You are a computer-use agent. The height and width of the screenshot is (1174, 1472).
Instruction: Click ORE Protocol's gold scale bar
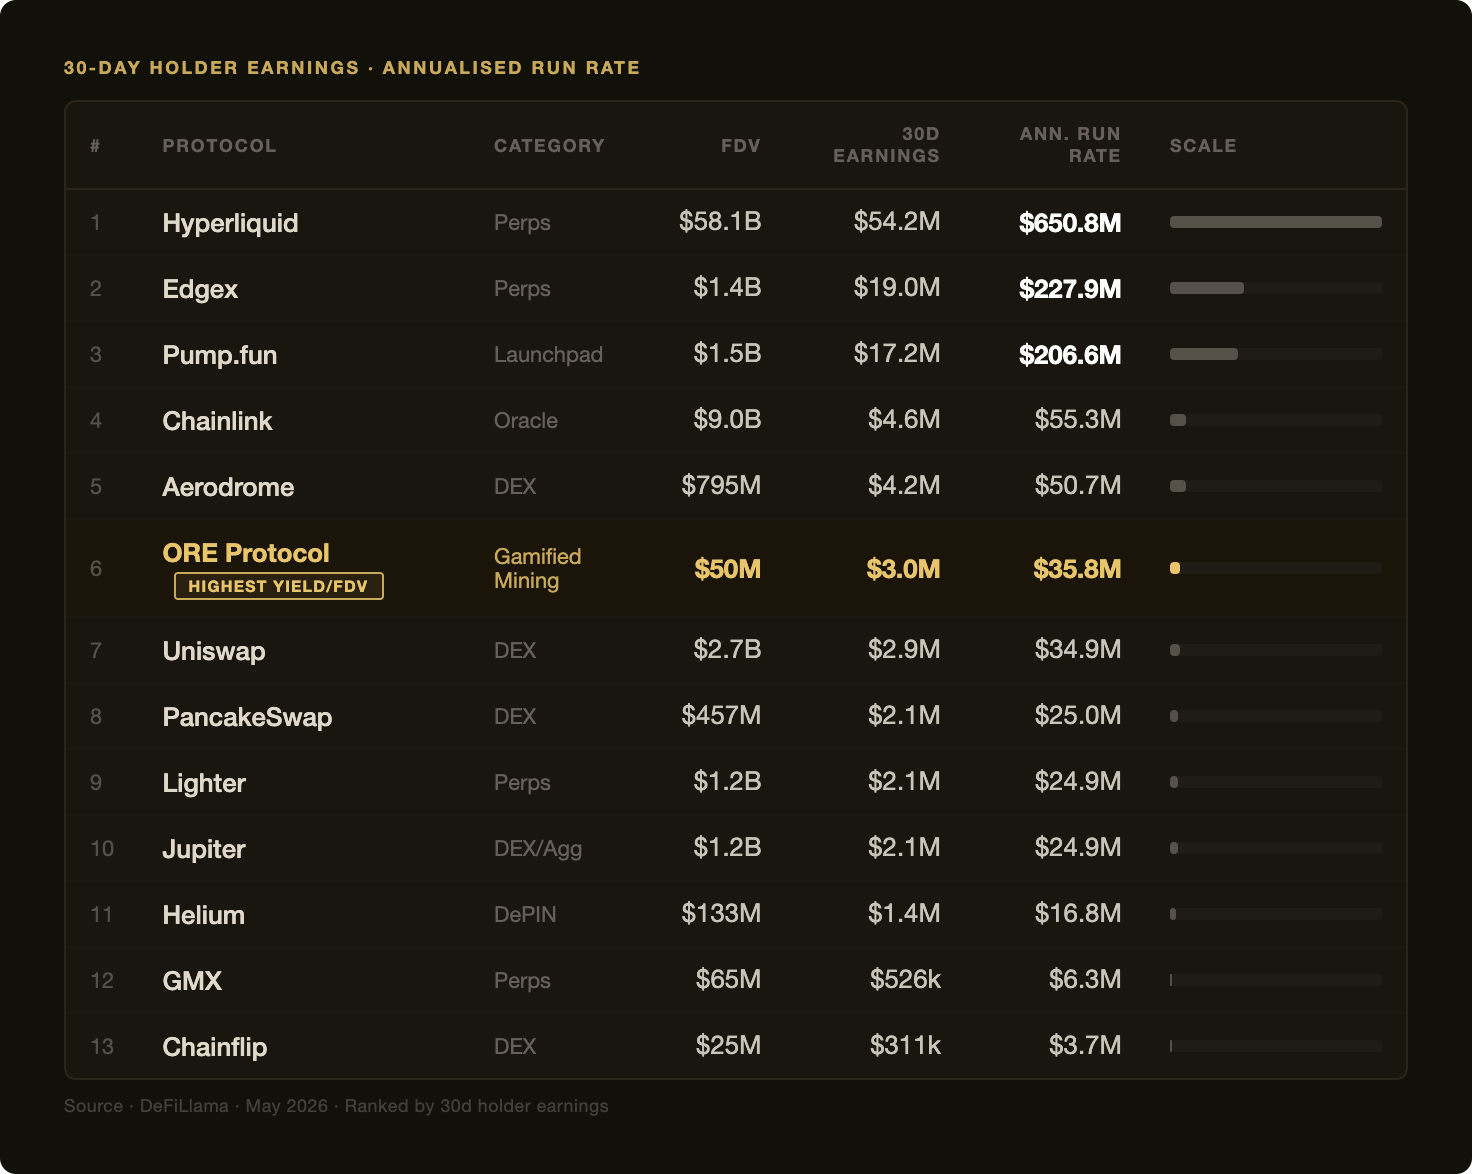coord(1175,568)
